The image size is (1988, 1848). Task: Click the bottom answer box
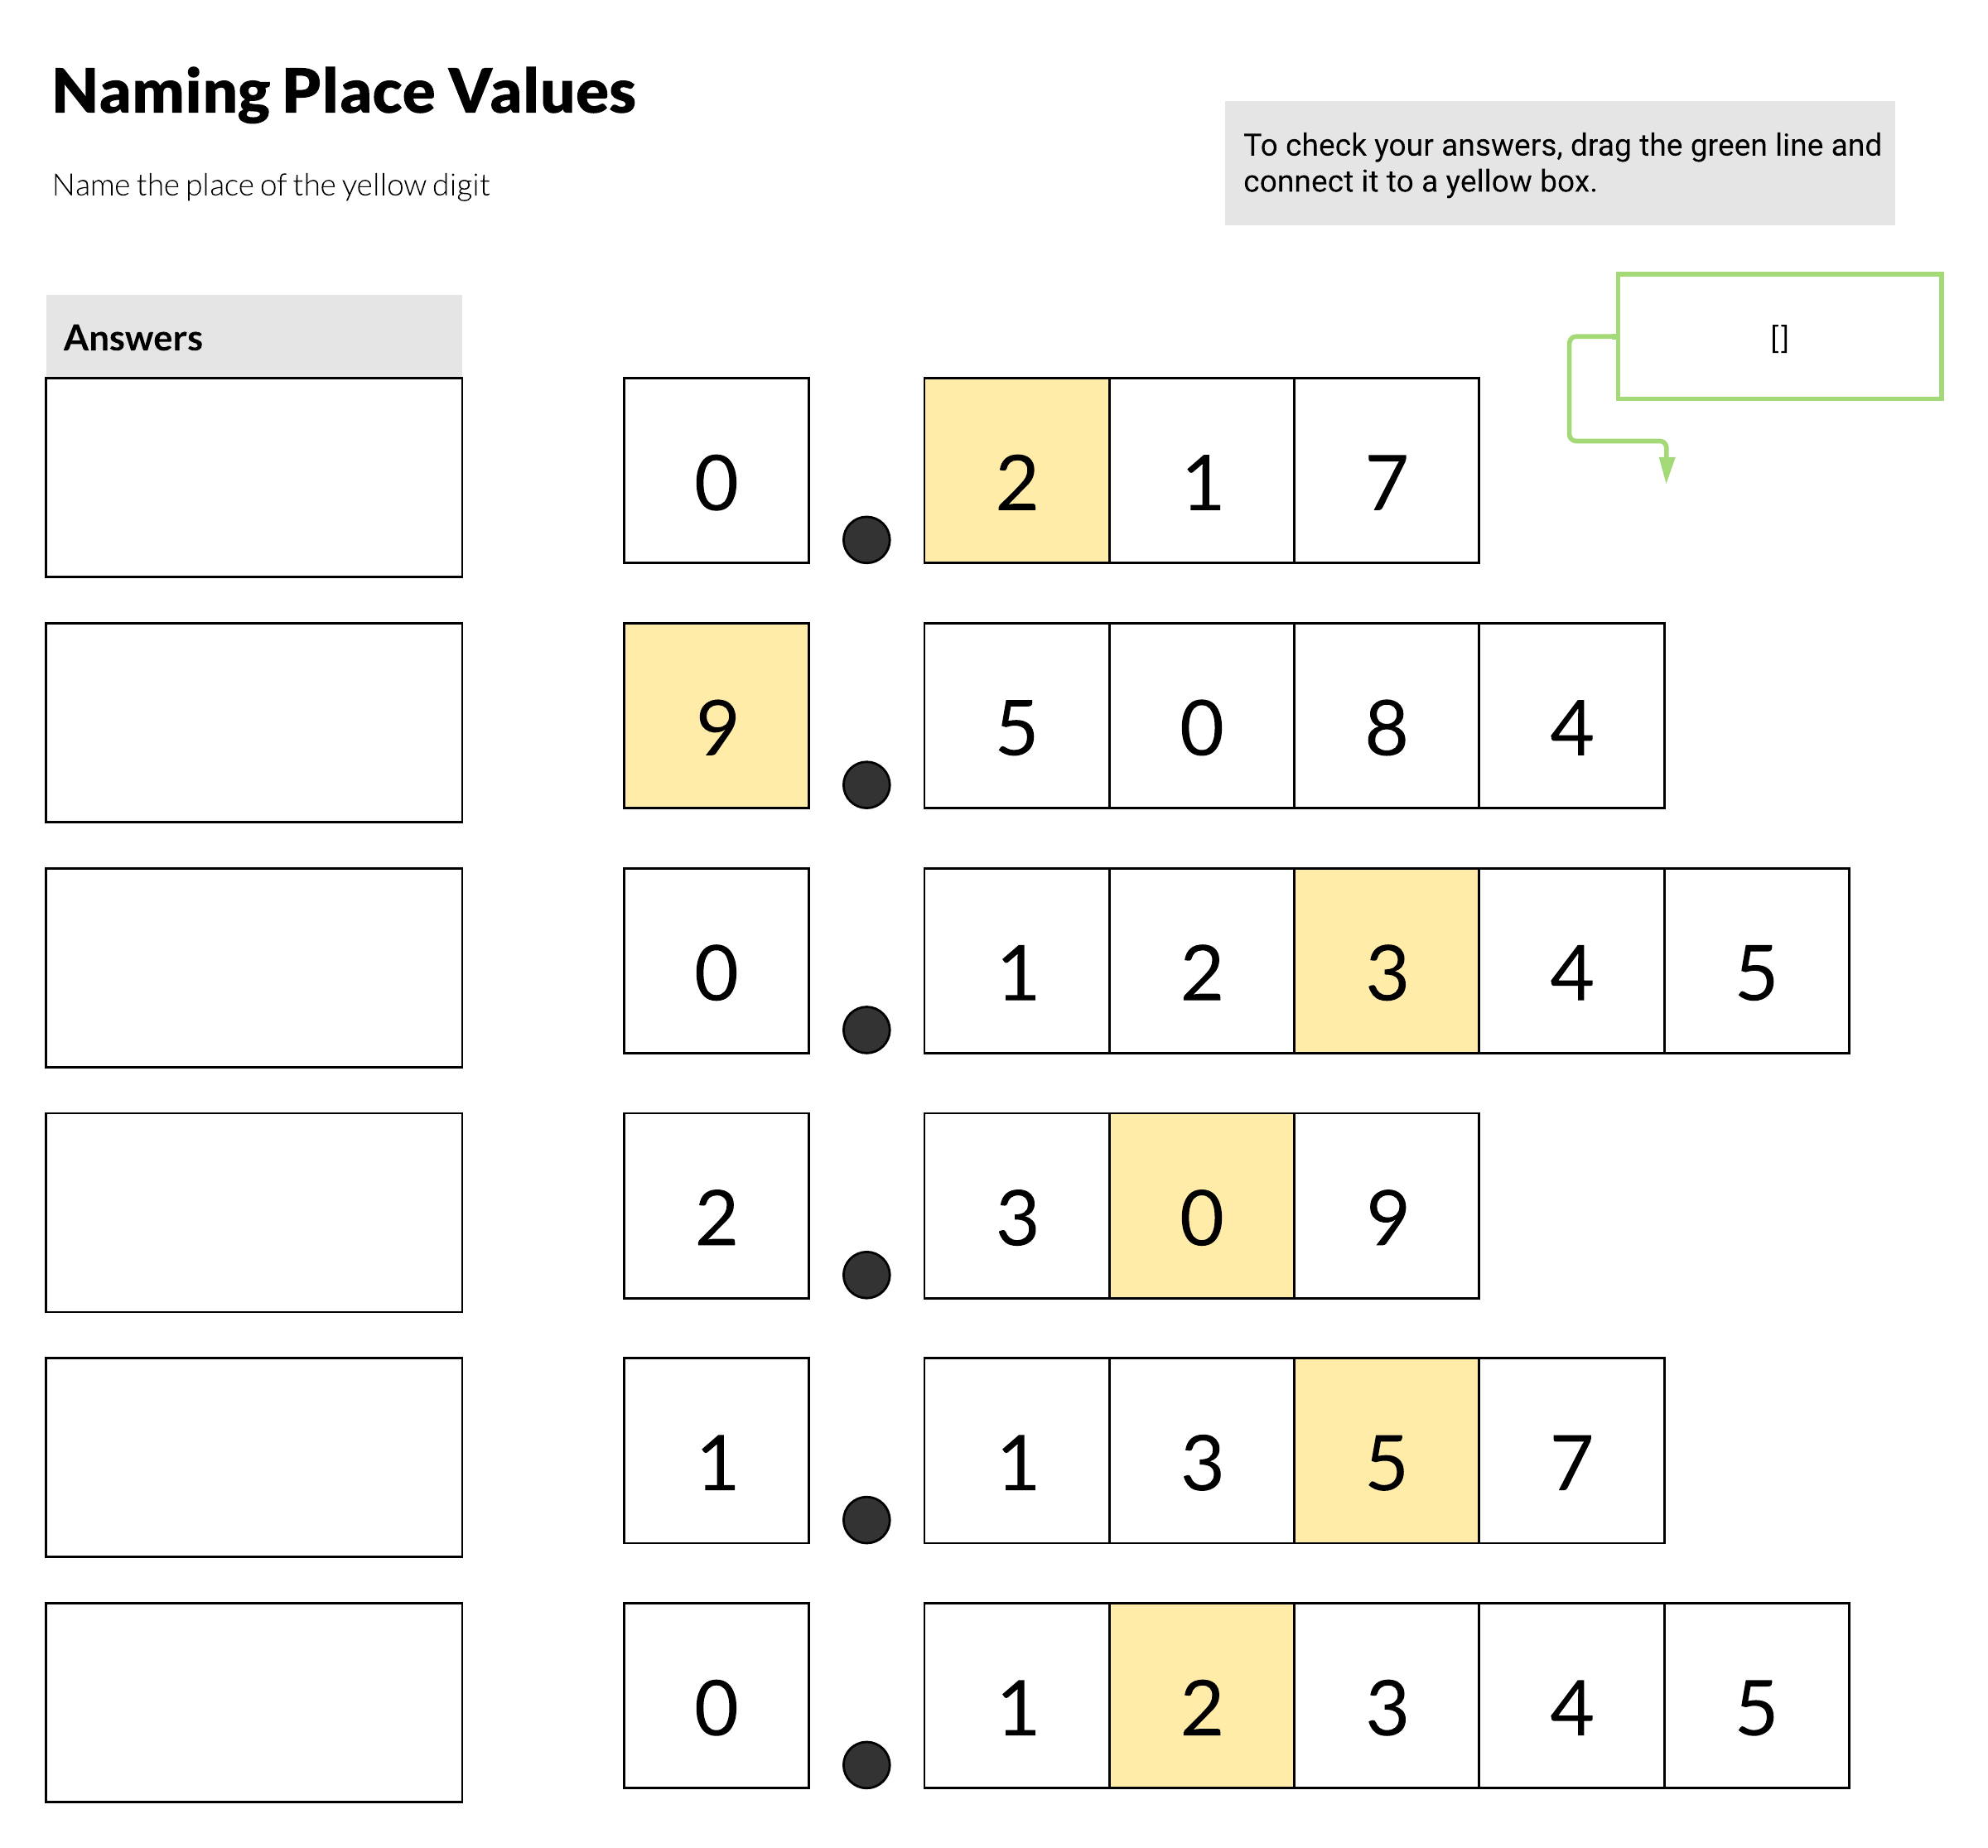click(x=254, y=1702)
